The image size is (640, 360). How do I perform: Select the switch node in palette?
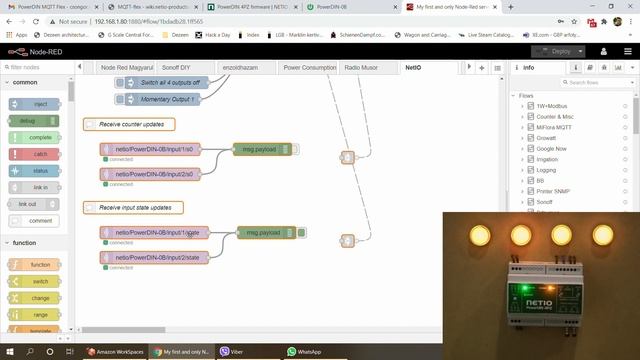pyautogui.click(x=34, y=282)
